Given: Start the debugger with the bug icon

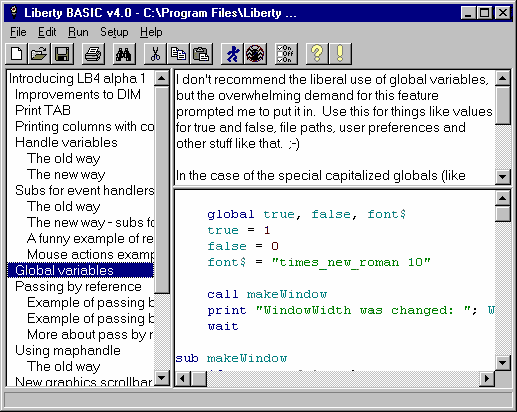Looking at the screenshot, I should coord(255,53).
